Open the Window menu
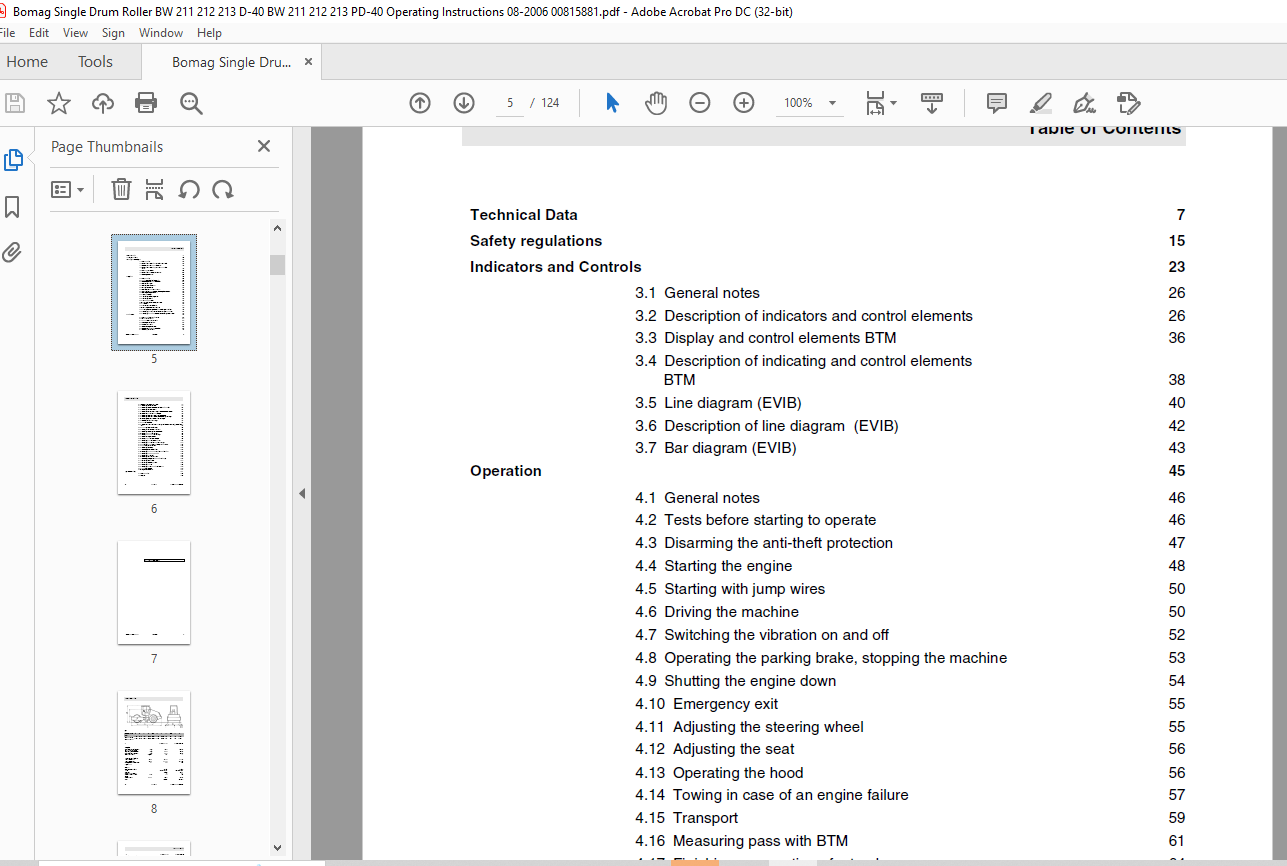 click(x=161, y=33)
